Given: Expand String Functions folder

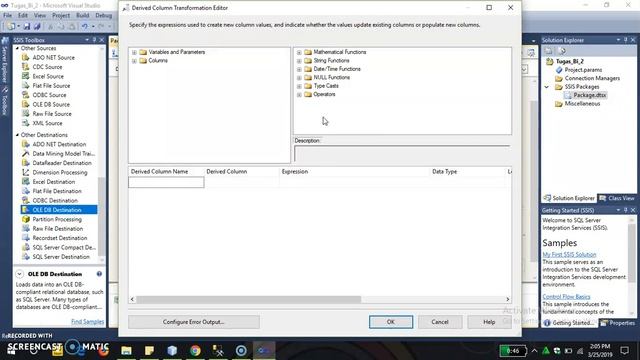Looking at the screenshot, I should pyautogui.click(x=299, y=61).
